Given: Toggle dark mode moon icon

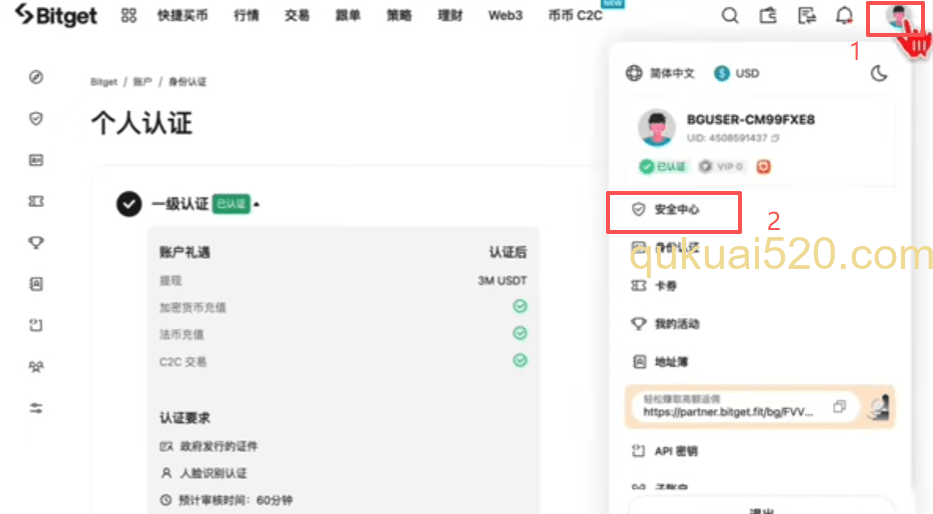Looking at the screenshot, I should pos(879,73).
